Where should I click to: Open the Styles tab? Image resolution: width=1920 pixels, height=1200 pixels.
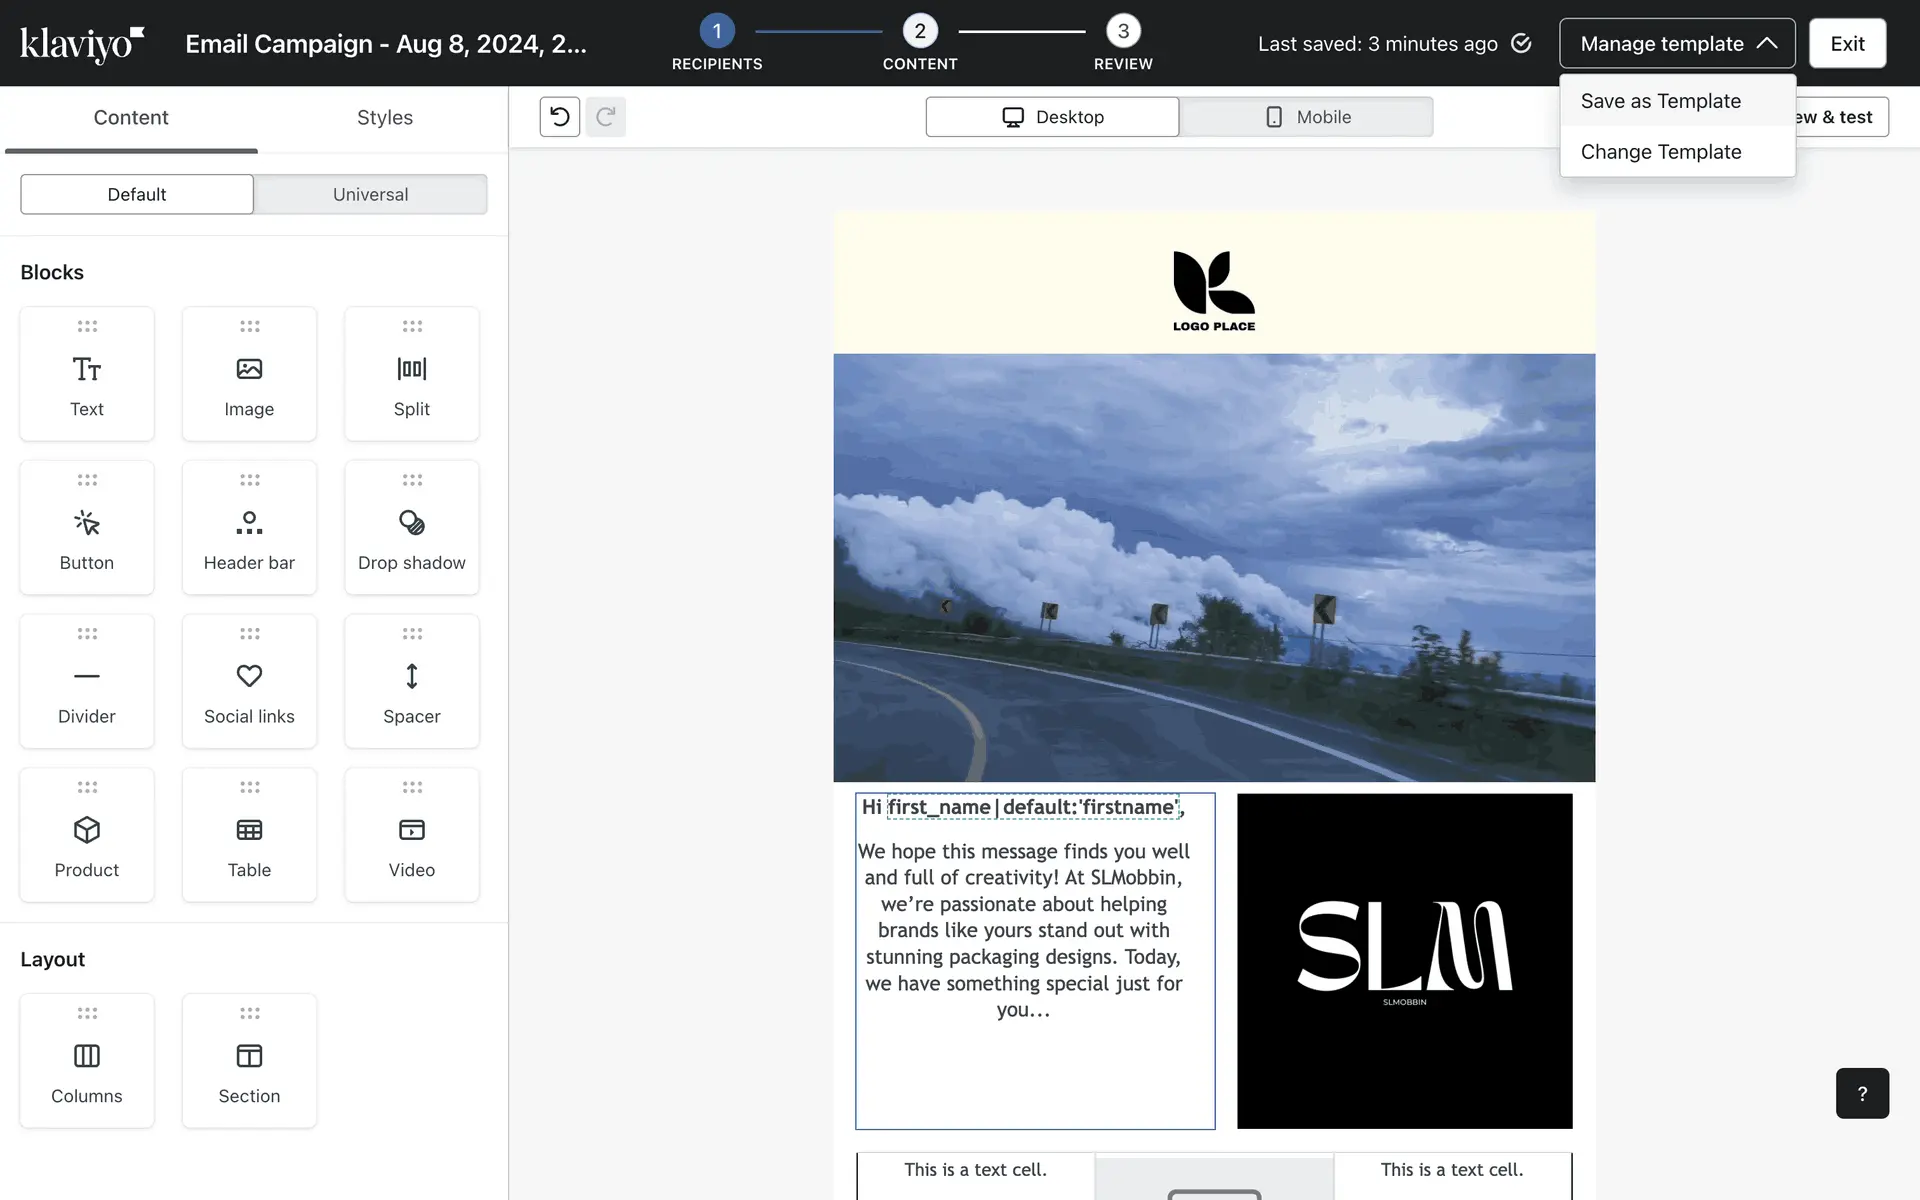[x=384, y=118]
